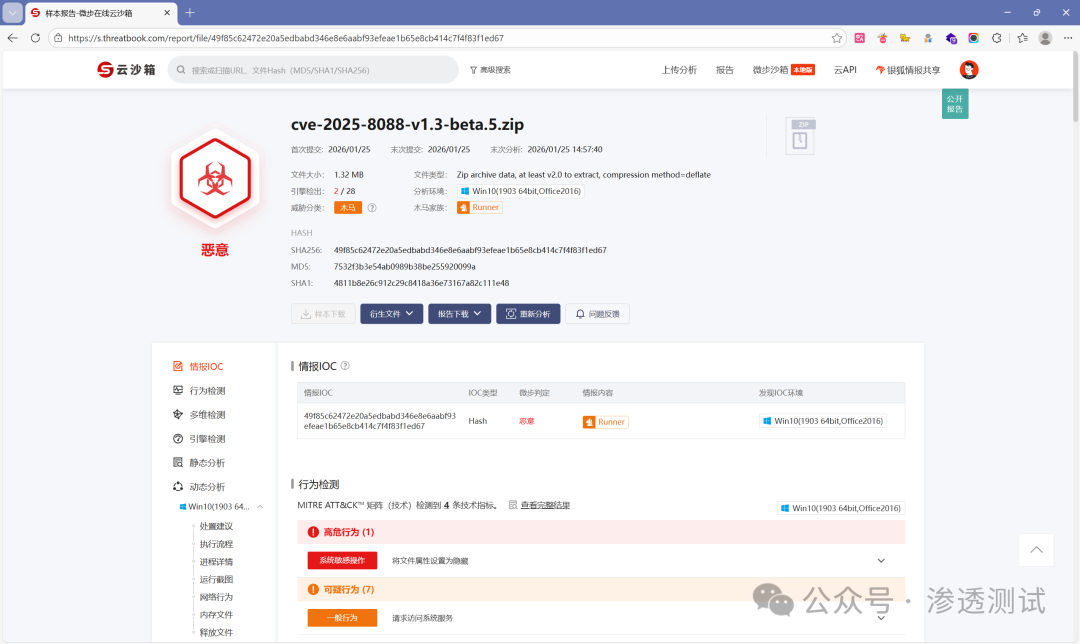Click the 查看完整结果 link
The height and width of the screenshot is (644, 1080).
coord(544,505)
